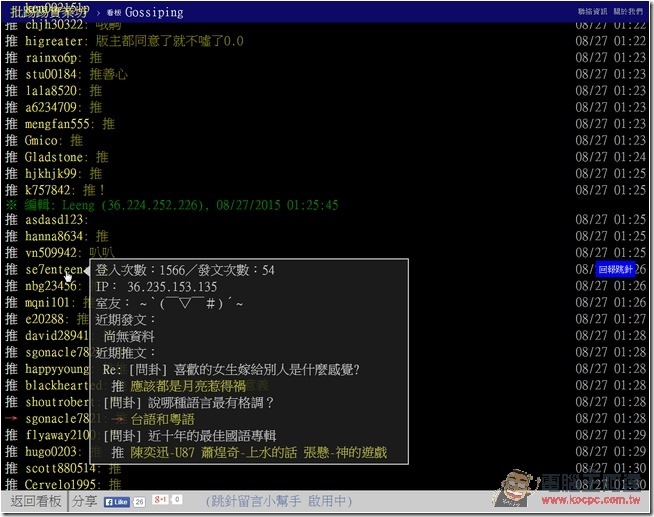654x517 pixels.
Task: Click the 室友 line in the popup
Action: [x=169, y=304]
